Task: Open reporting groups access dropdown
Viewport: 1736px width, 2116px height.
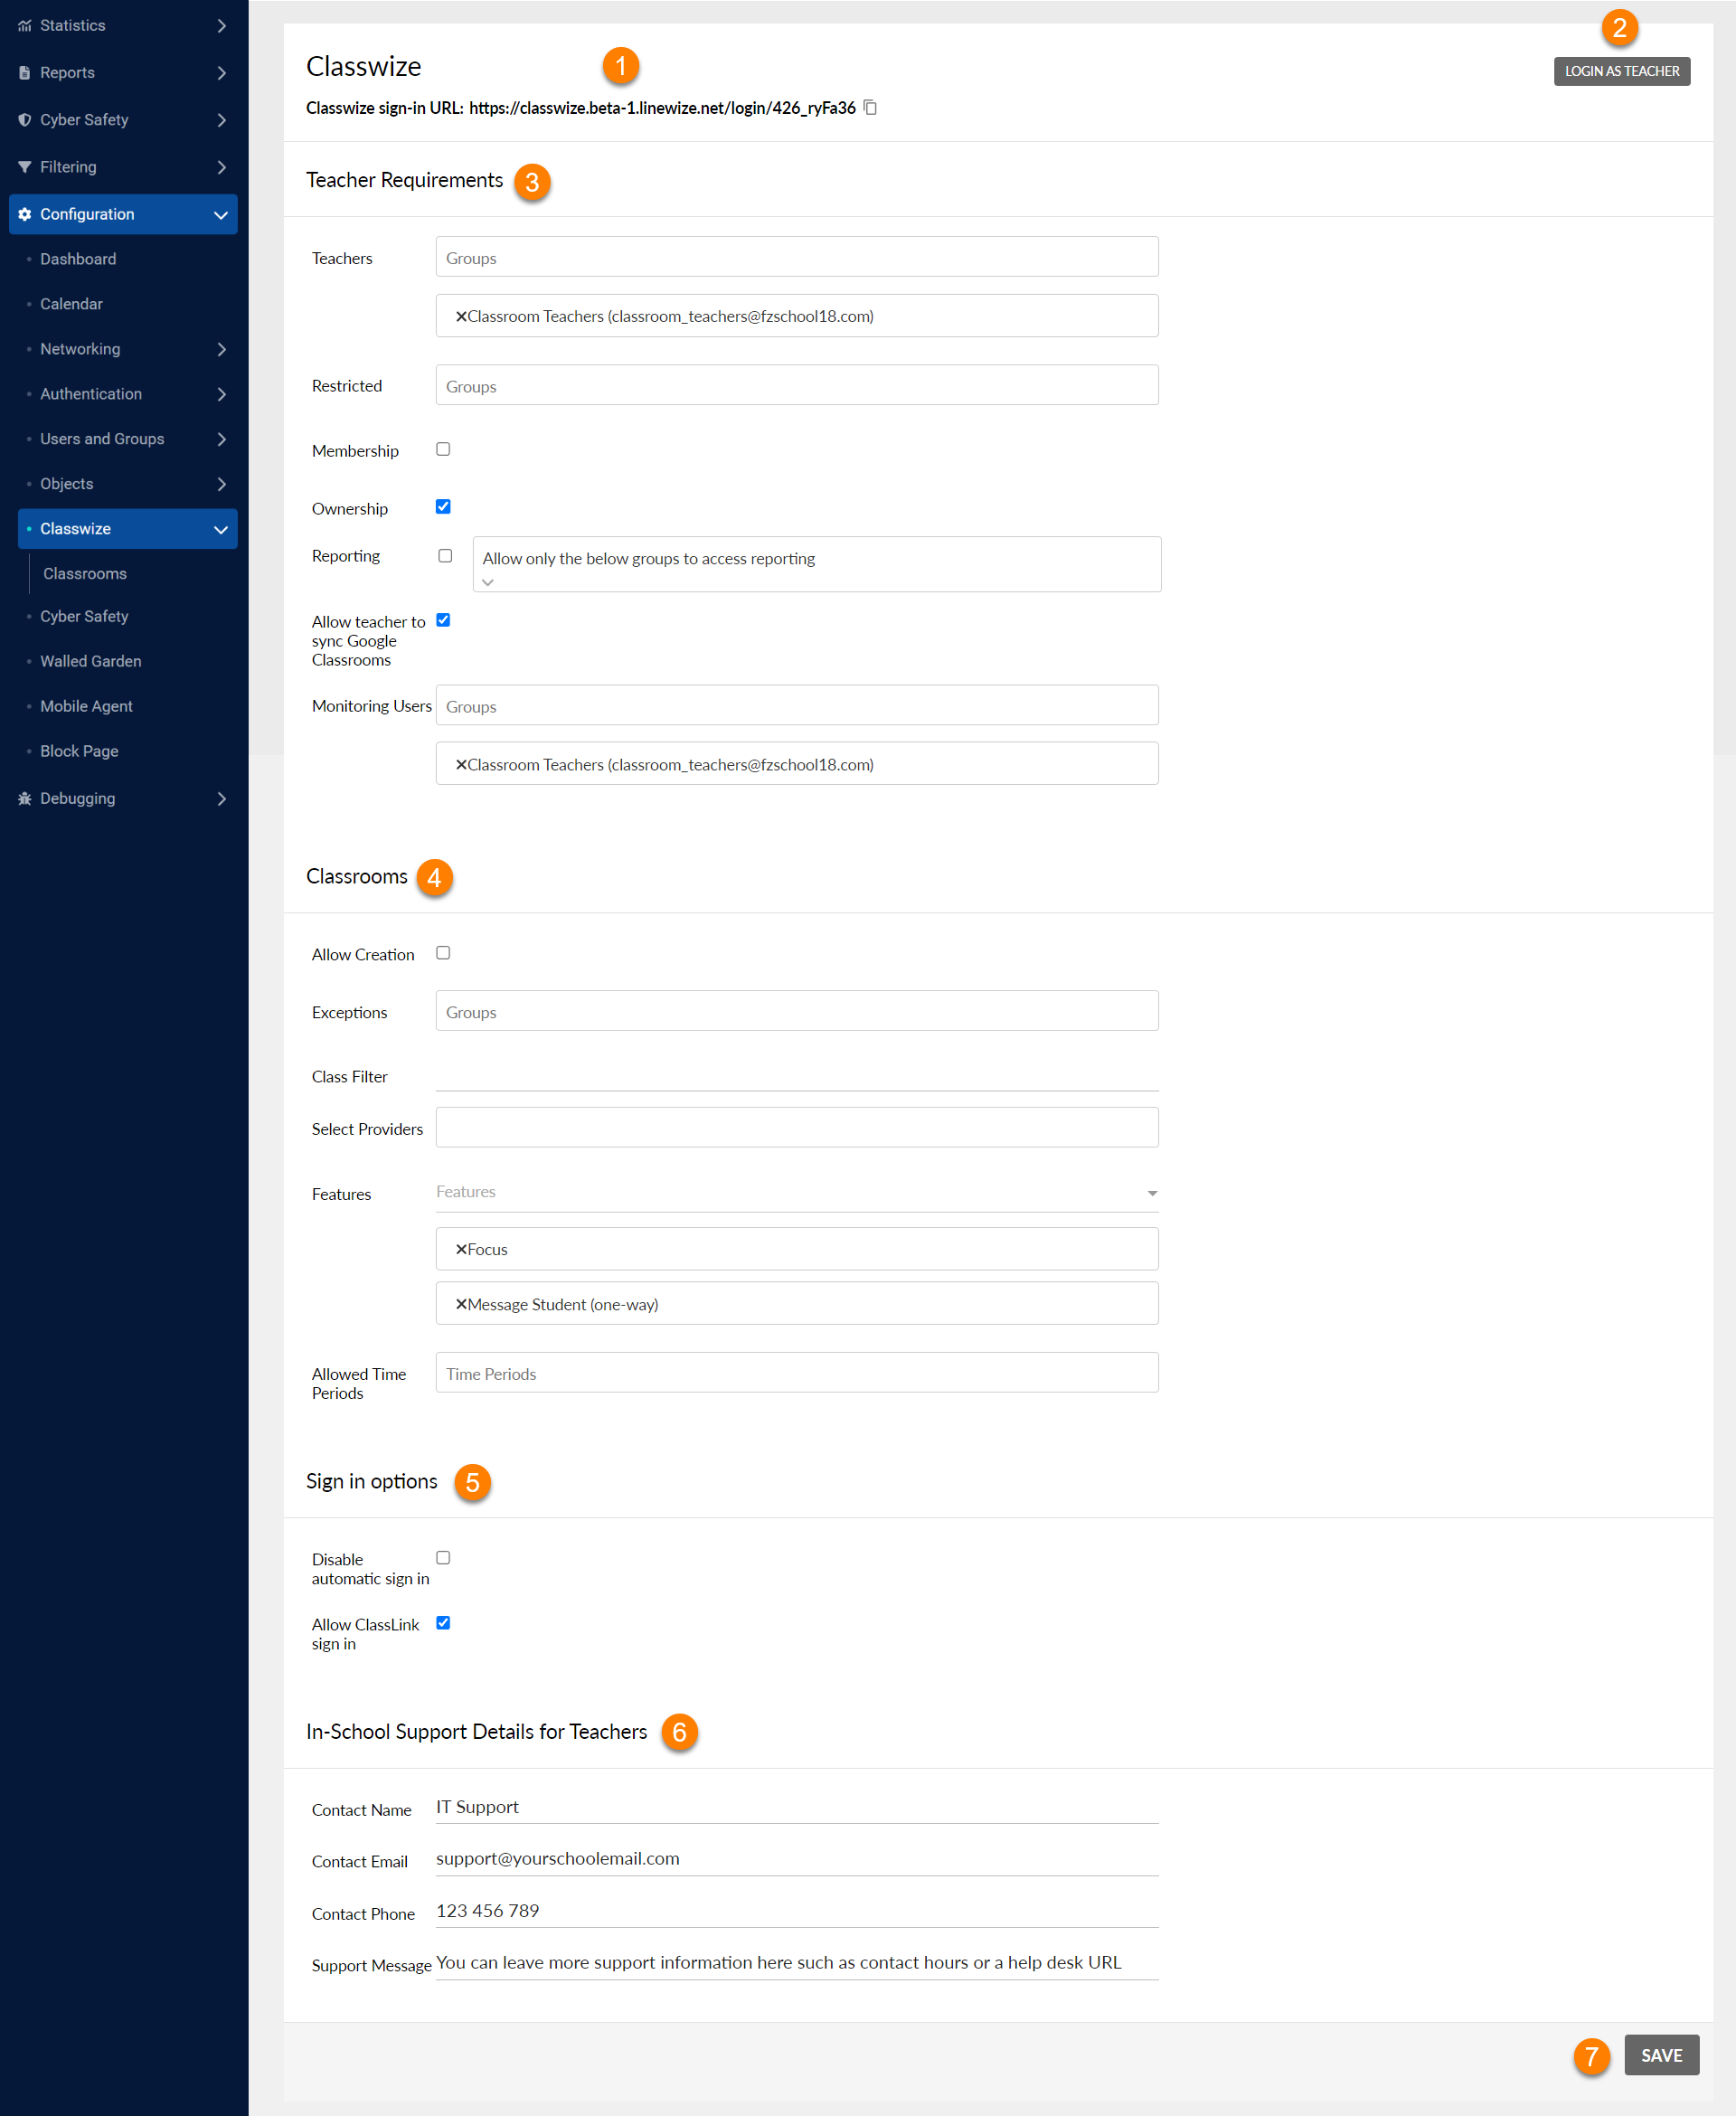Action: tap(487, 582)
